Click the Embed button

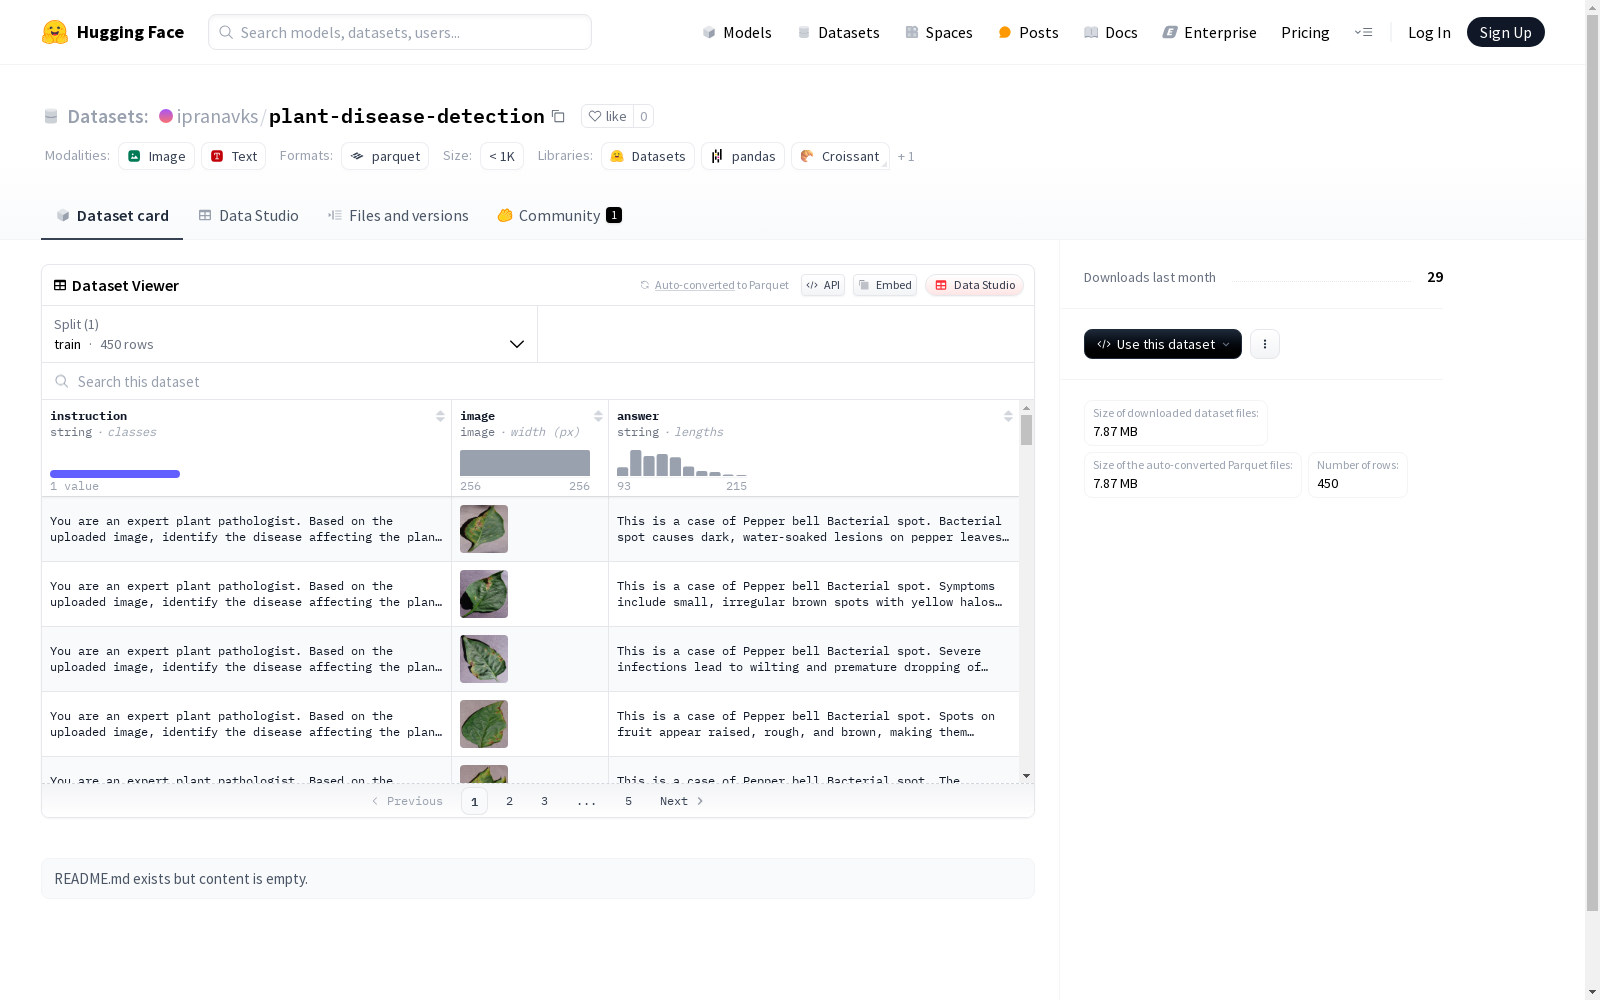point(885,285)
